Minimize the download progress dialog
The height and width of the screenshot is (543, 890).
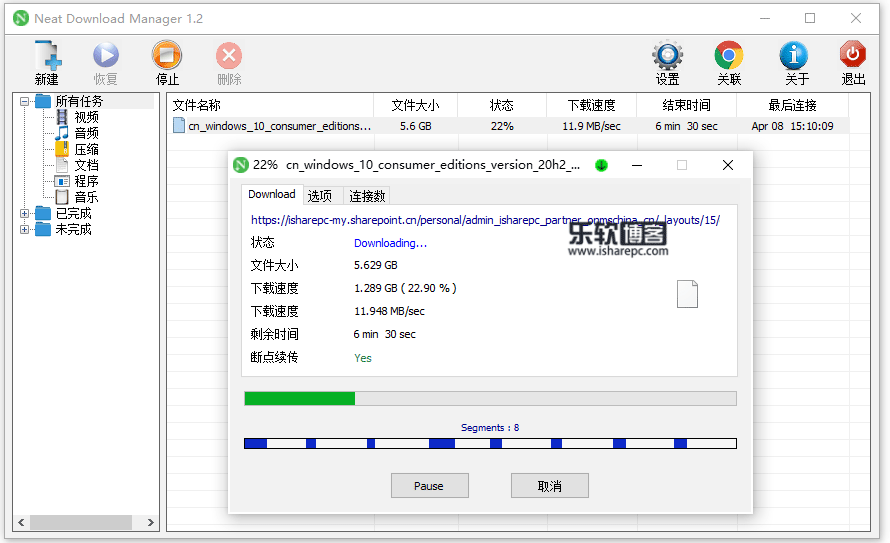pos(637,165)
